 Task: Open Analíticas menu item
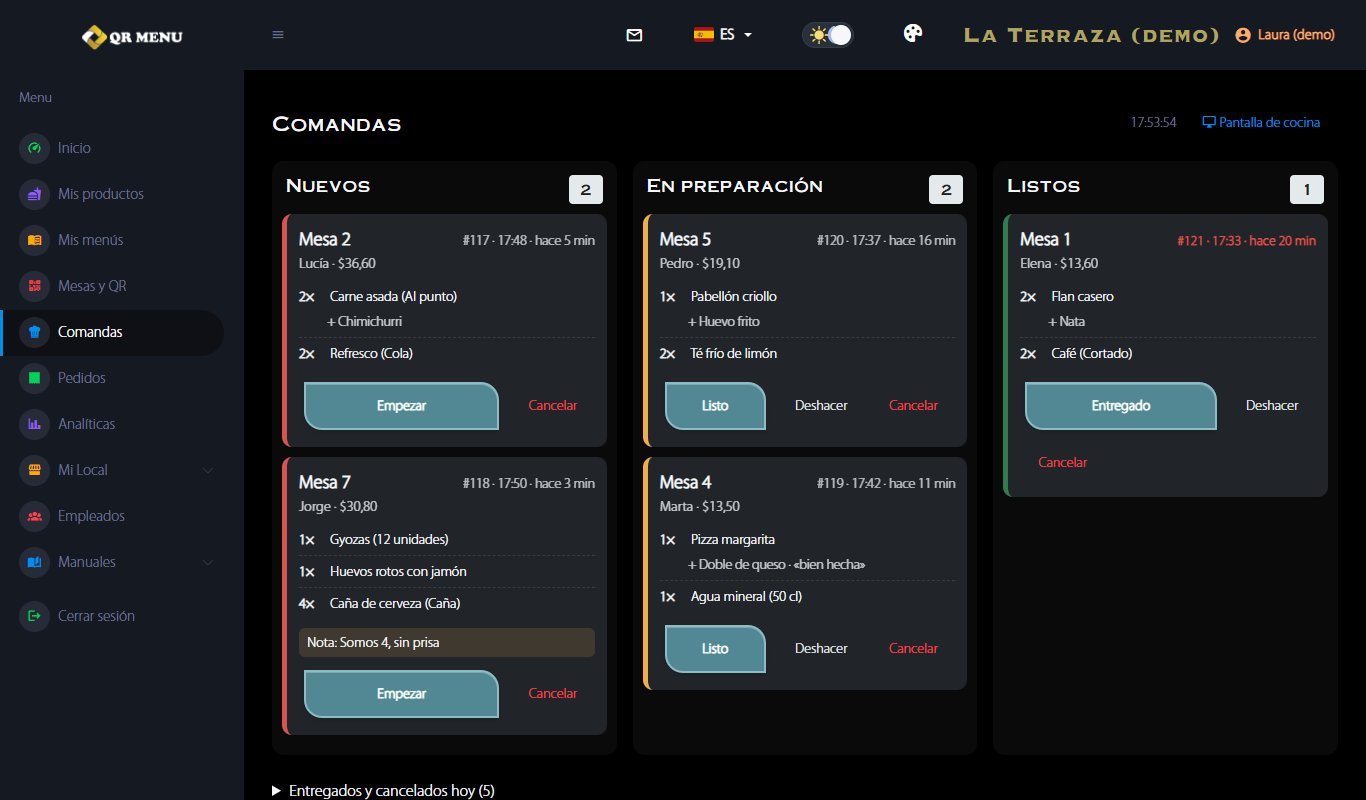pyautogui.click(x=87, y=424)
